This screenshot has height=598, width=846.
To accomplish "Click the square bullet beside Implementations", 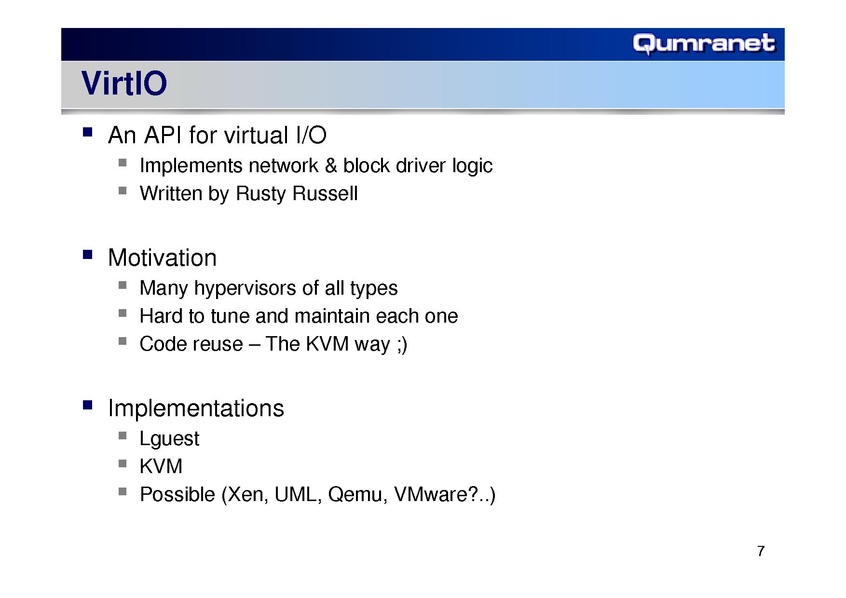I will tap(87, 406).
